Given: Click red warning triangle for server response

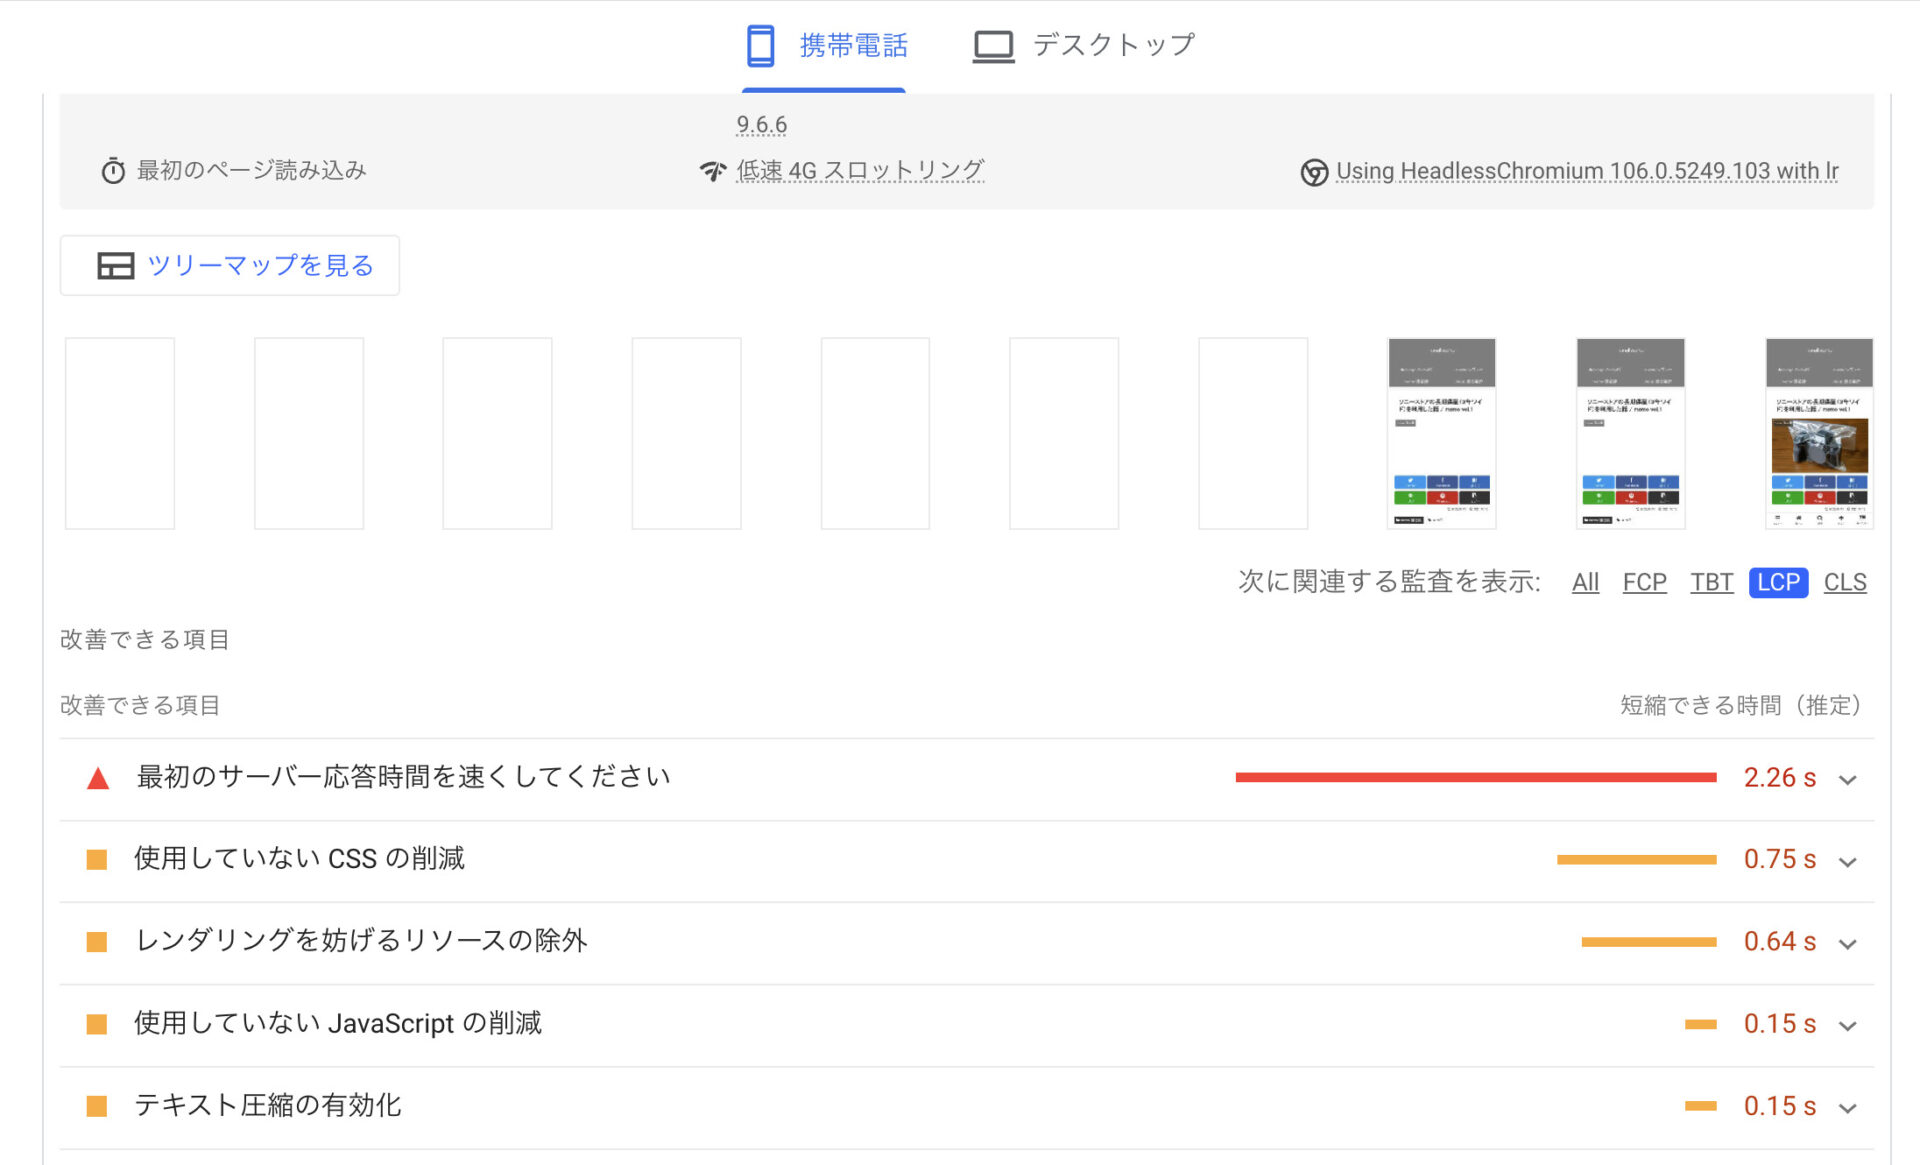Looking at the screenshot, I should tap(98, 778).
